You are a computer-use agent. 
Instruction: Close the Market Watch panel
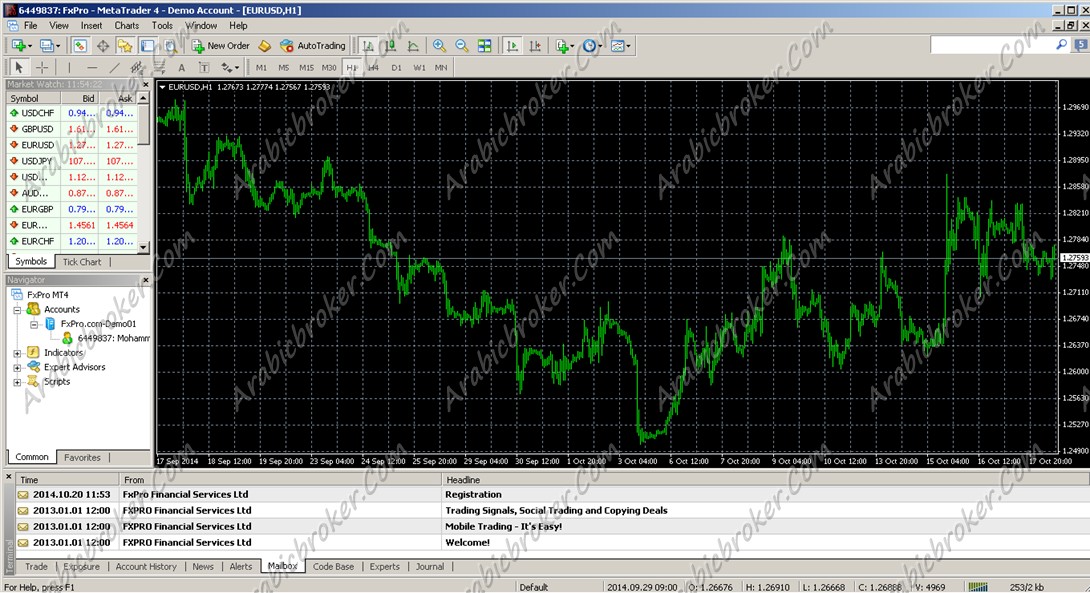pyautogui.click(x=145, y=84)
